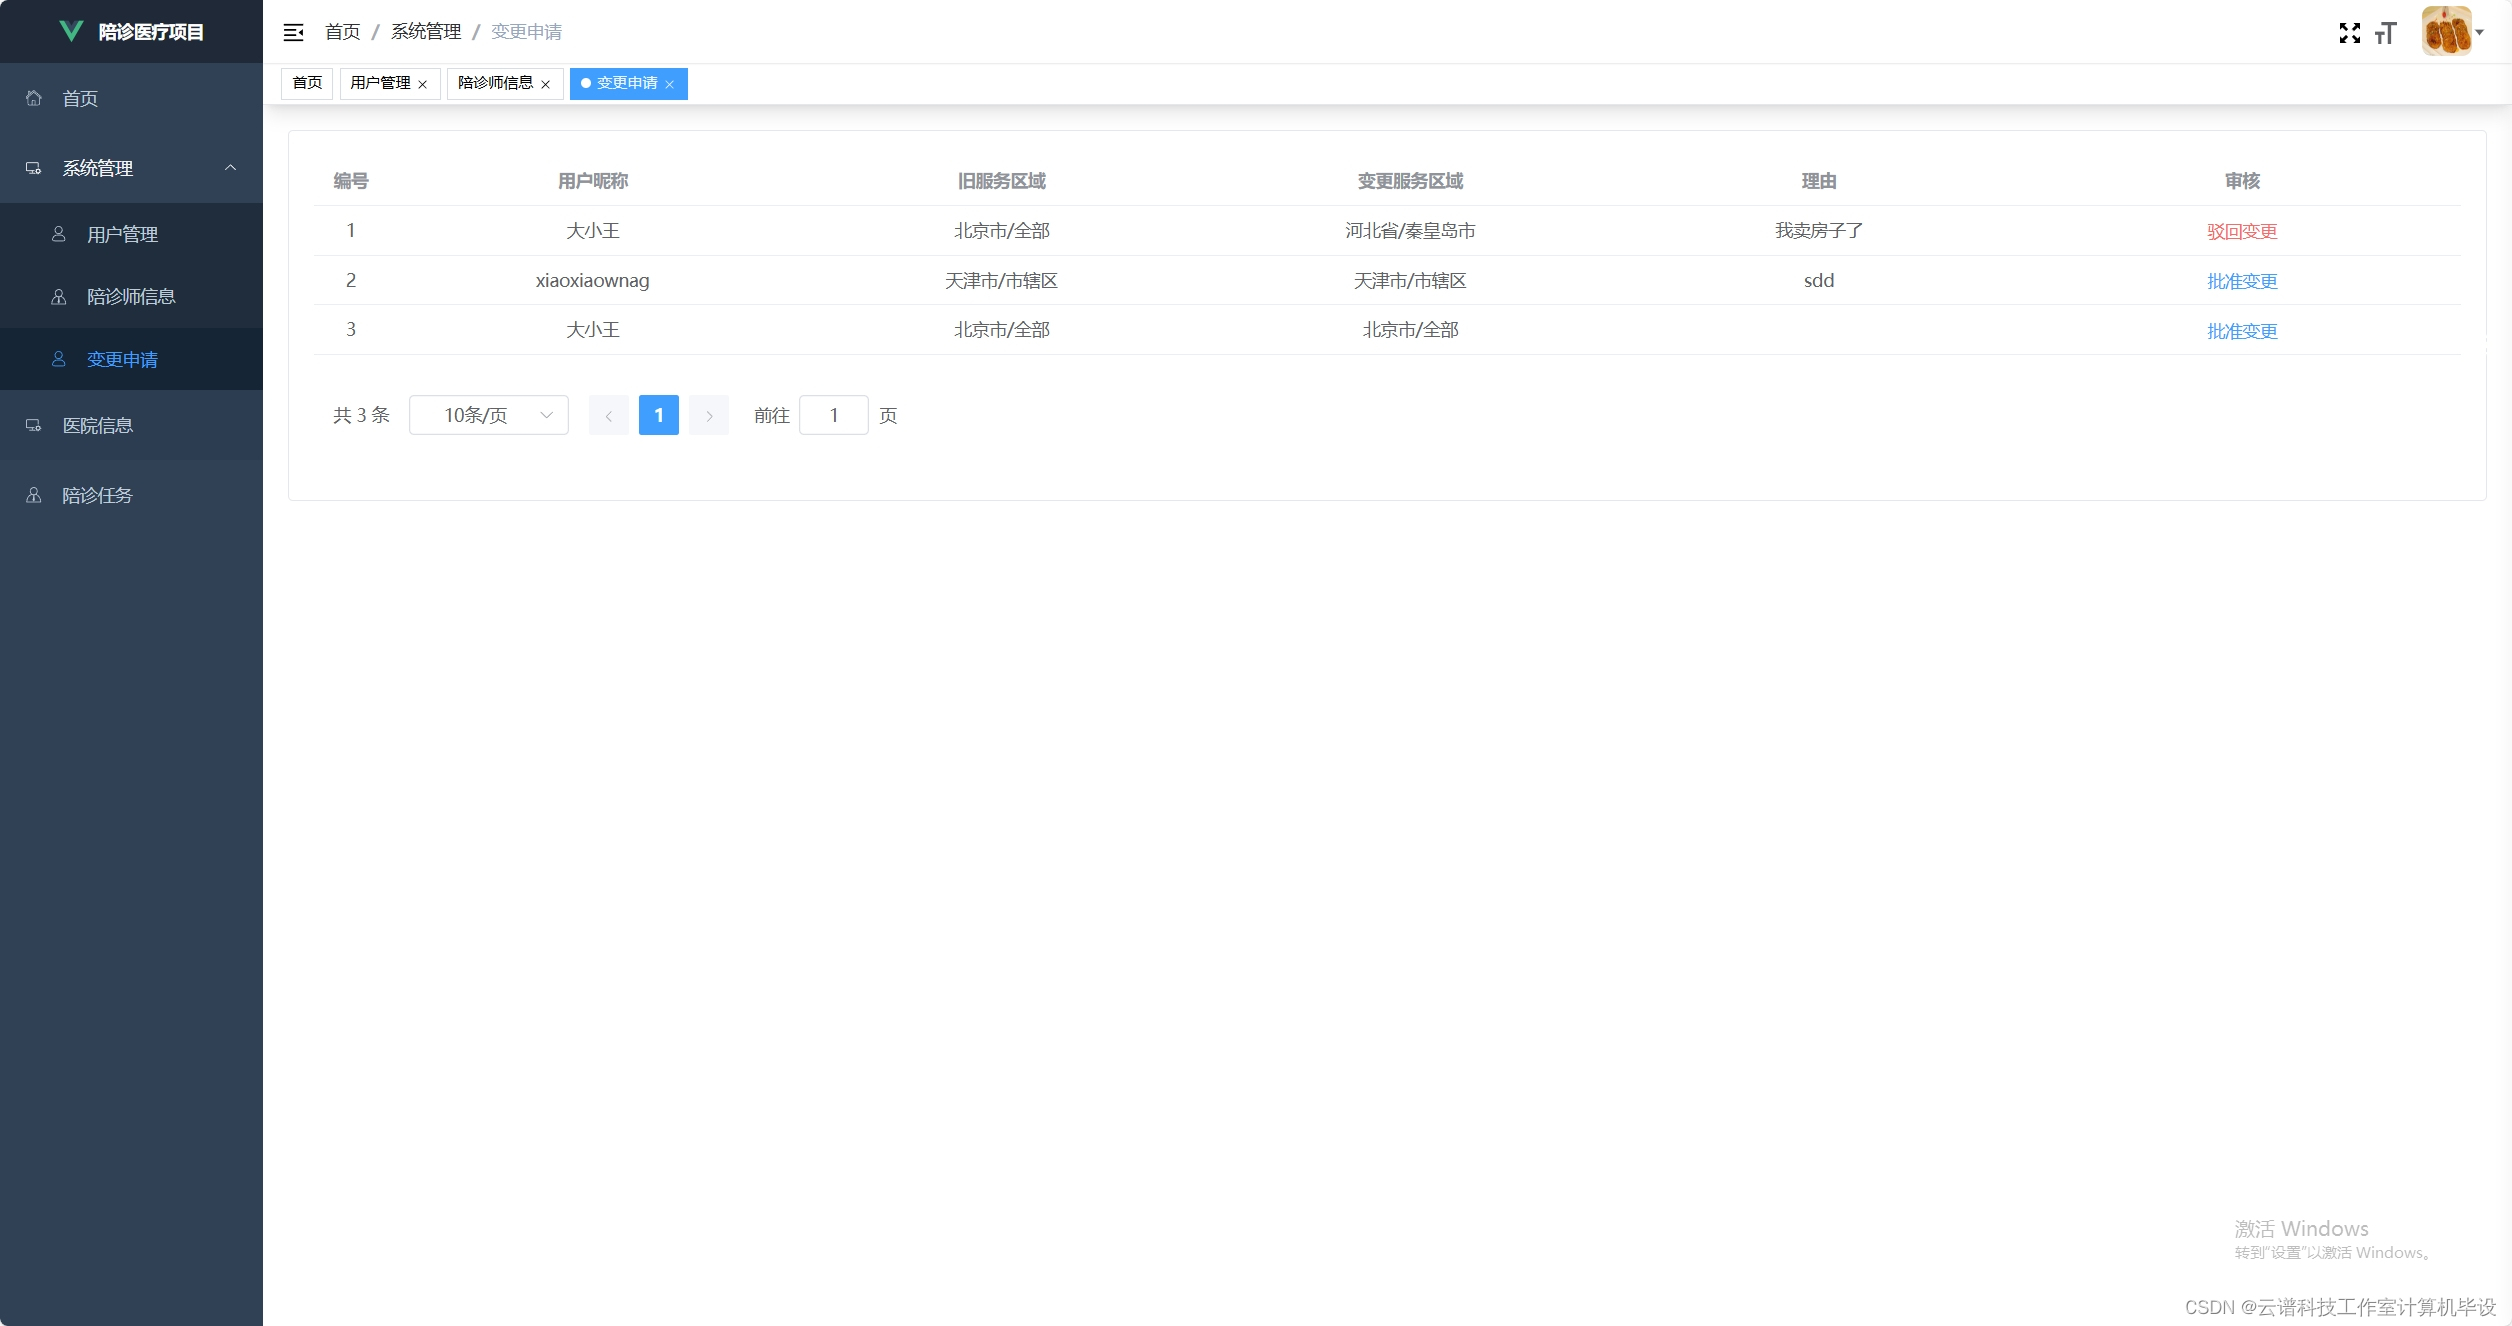Toggle the sidebar hamburger collapse icon

(293, 32)
